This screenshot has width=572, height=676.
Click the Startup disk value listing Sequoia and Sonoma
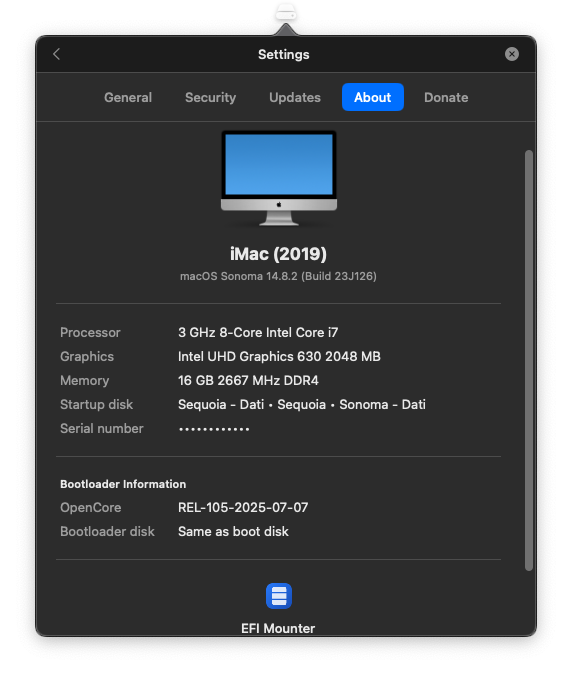tap(302, 404)
